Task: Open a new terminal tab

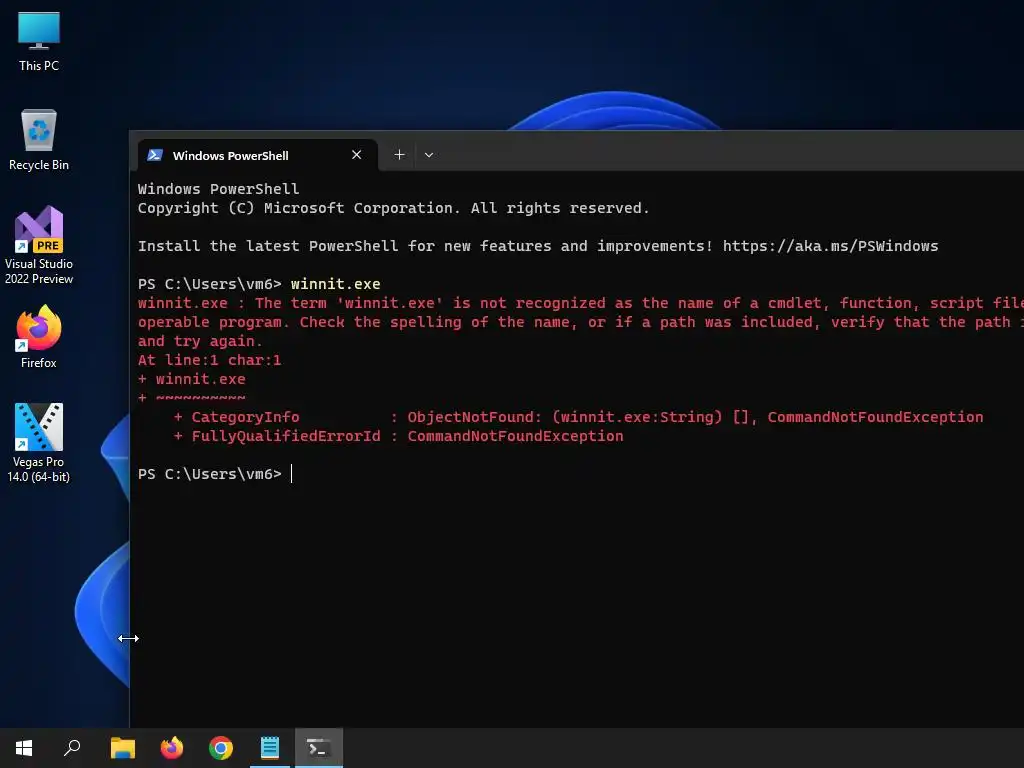Action: [399, 155]
